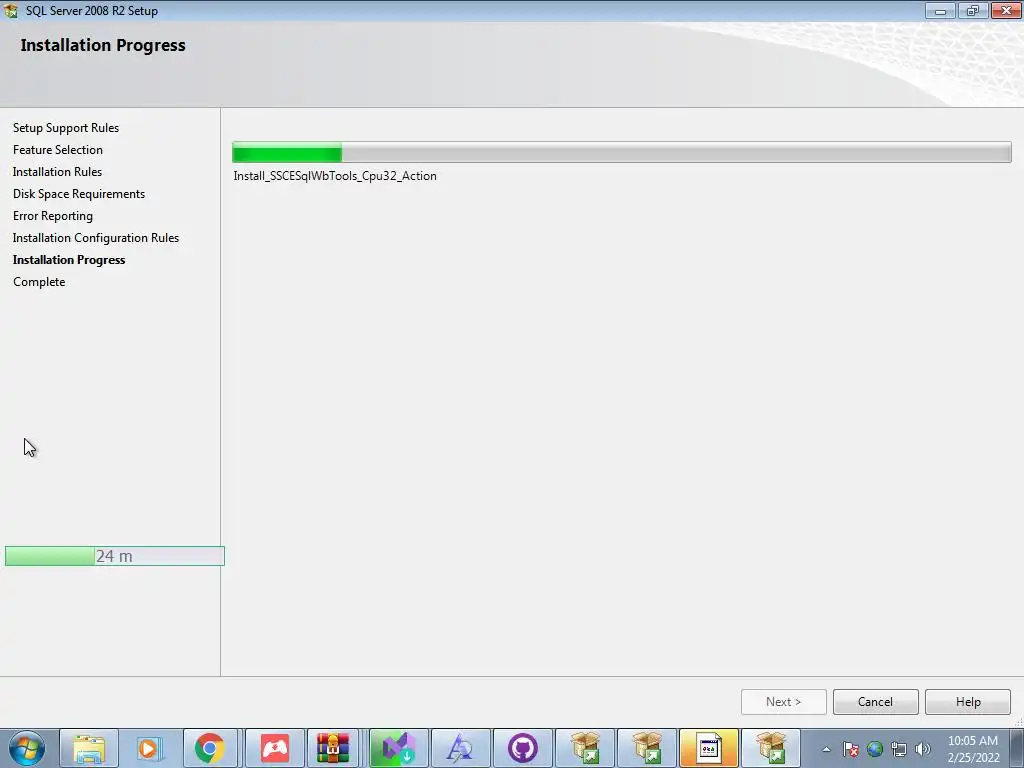This screenshot has height=768, width=1024.
Task: Select the Feature Selection step
Action: (57, 150)
